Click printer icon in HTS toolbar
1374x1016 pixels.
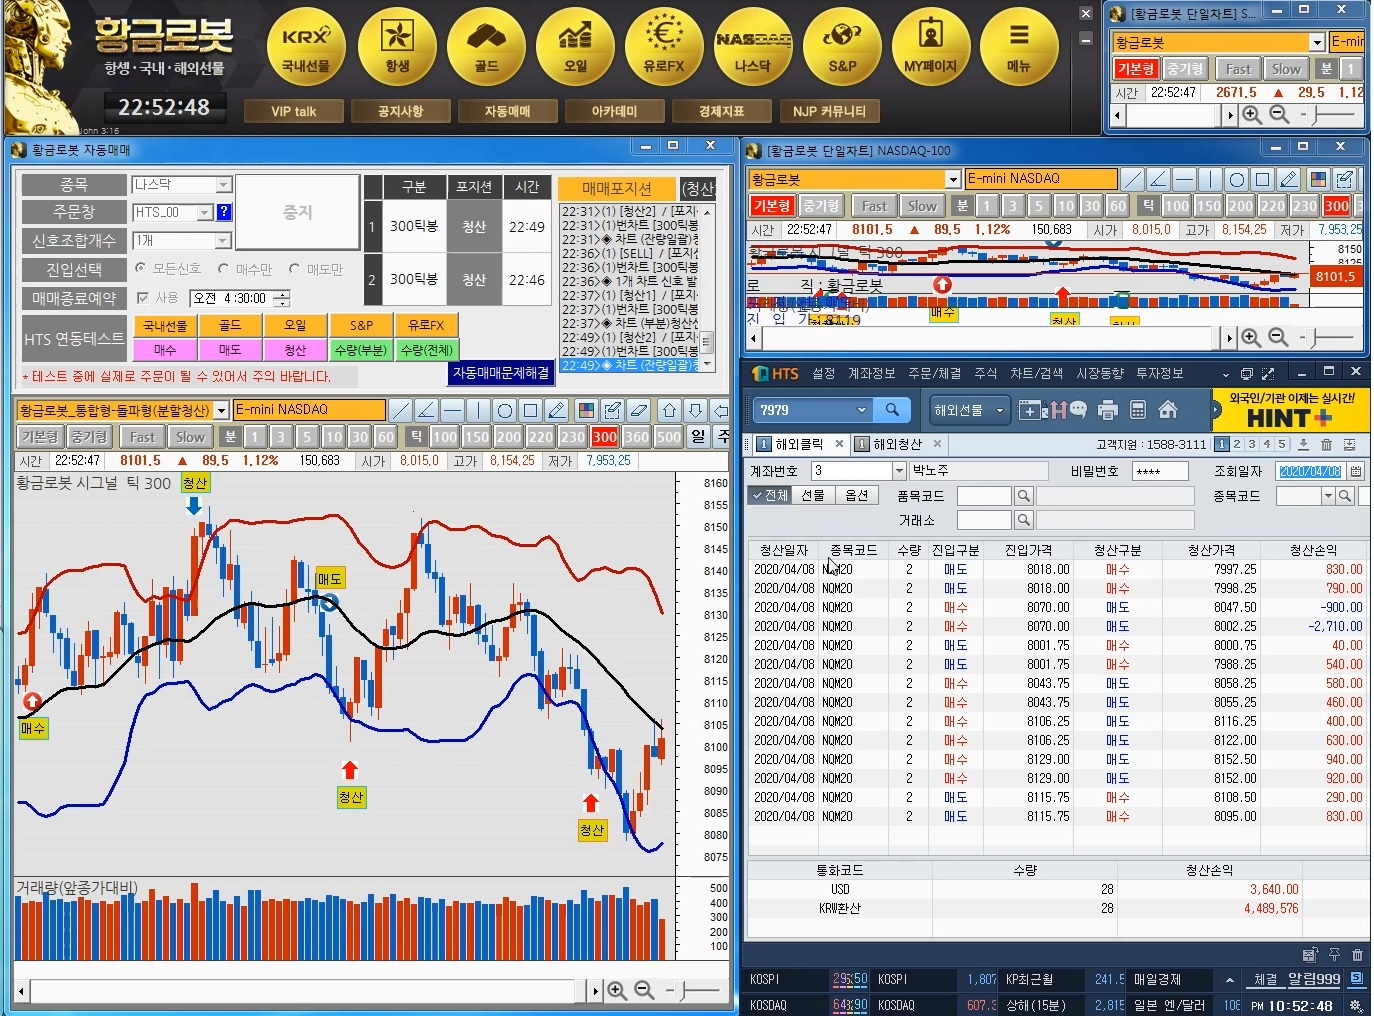tap(1107, 410)
